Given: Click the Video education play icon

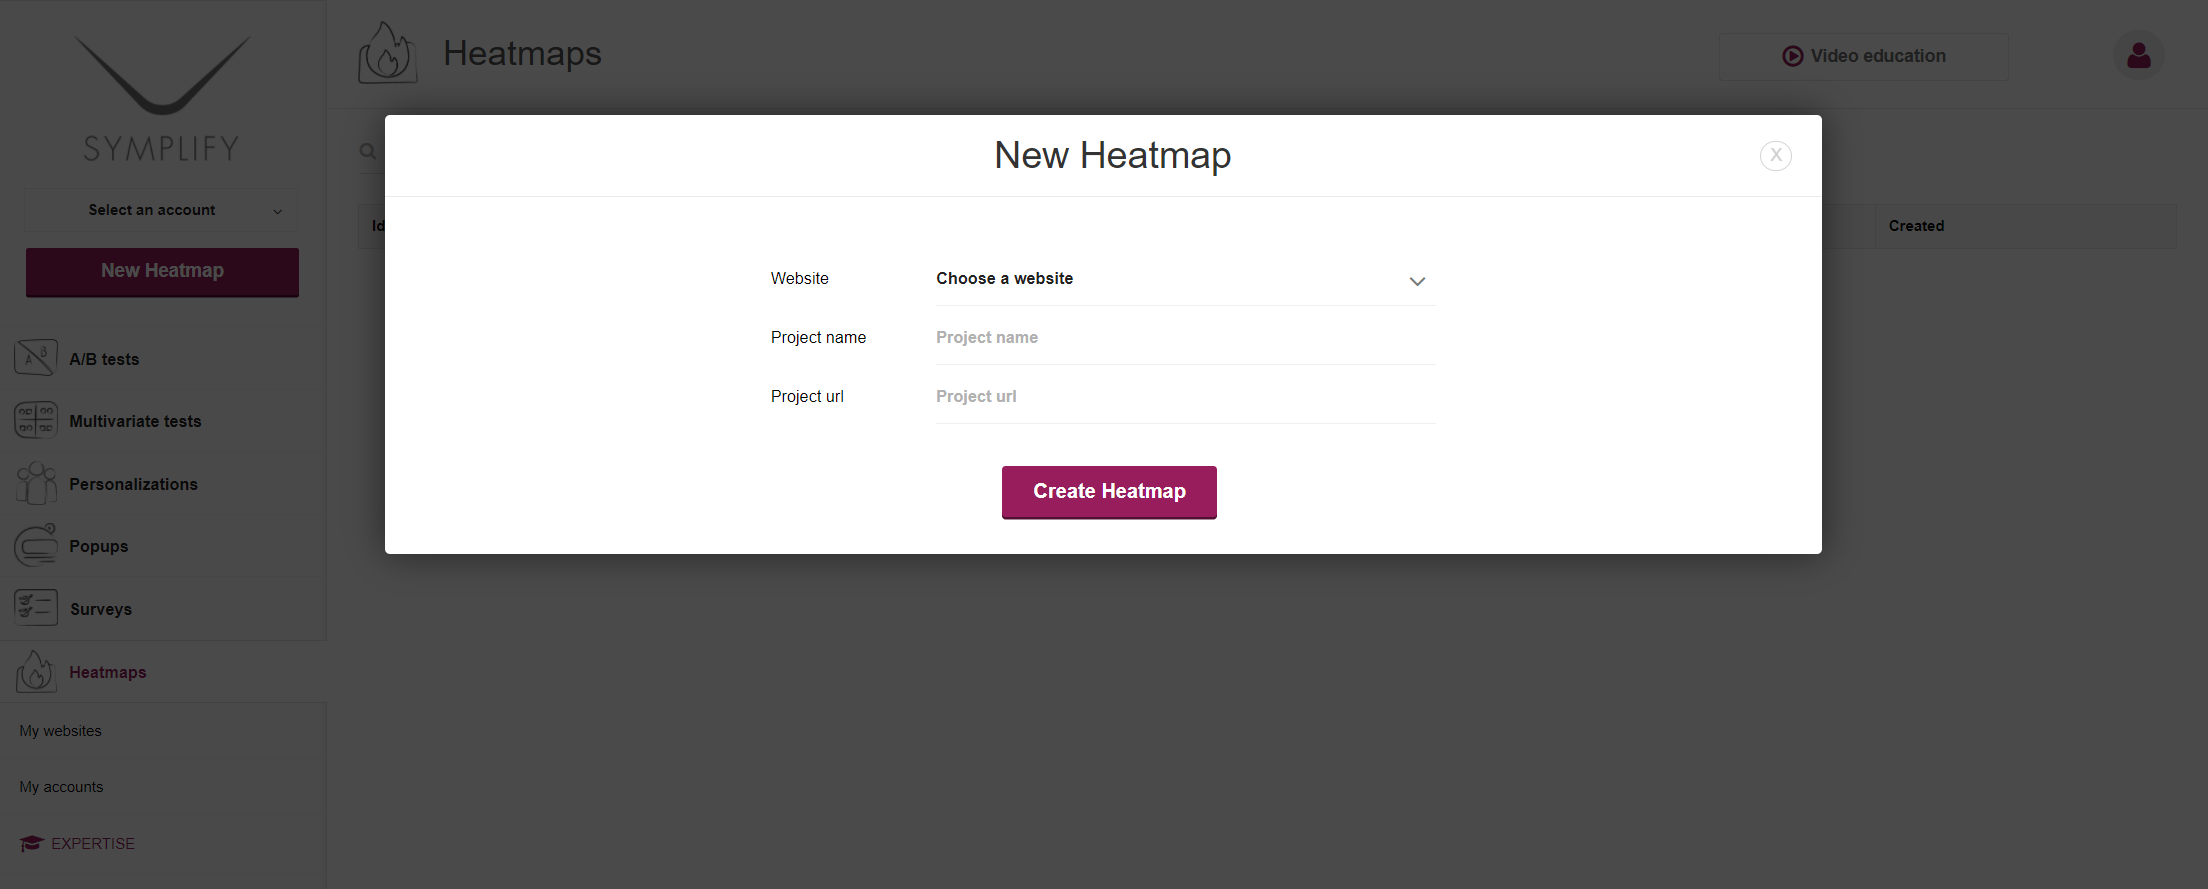Looking at the screenshot, I should [1793, 56].
